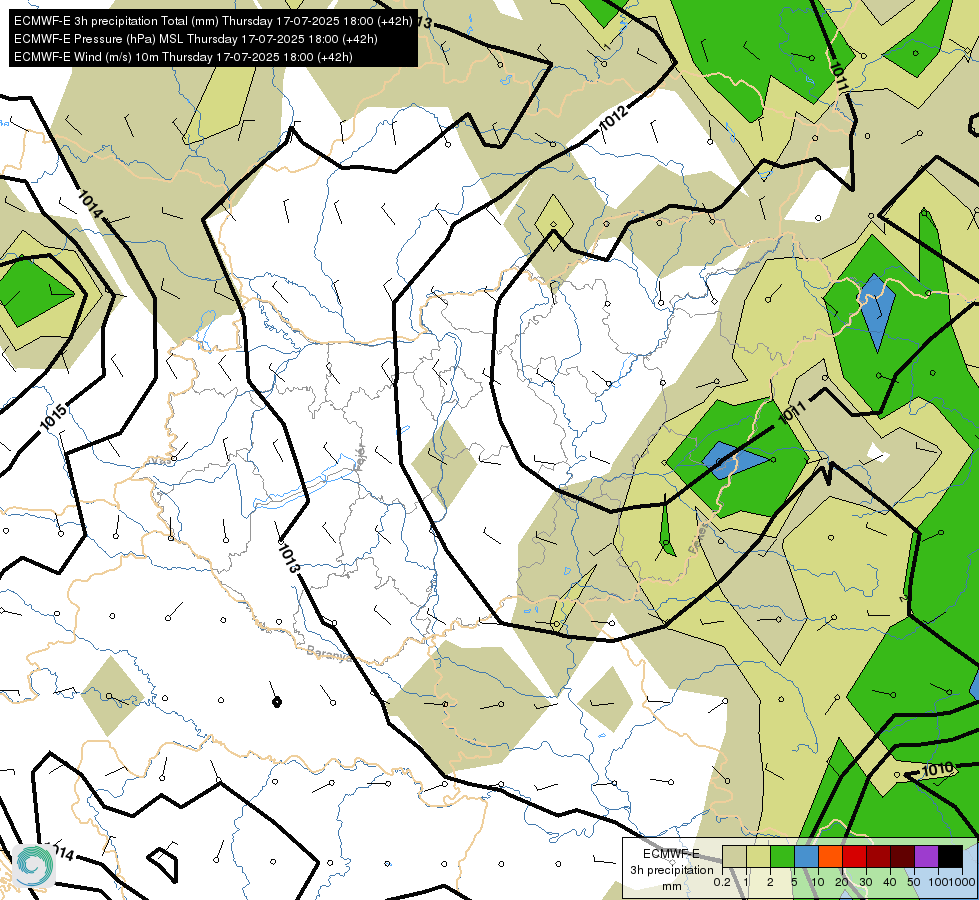Pick the orange 10 mm legend swatch
This screenshot has width=979, height=900.
coord(830,857)
